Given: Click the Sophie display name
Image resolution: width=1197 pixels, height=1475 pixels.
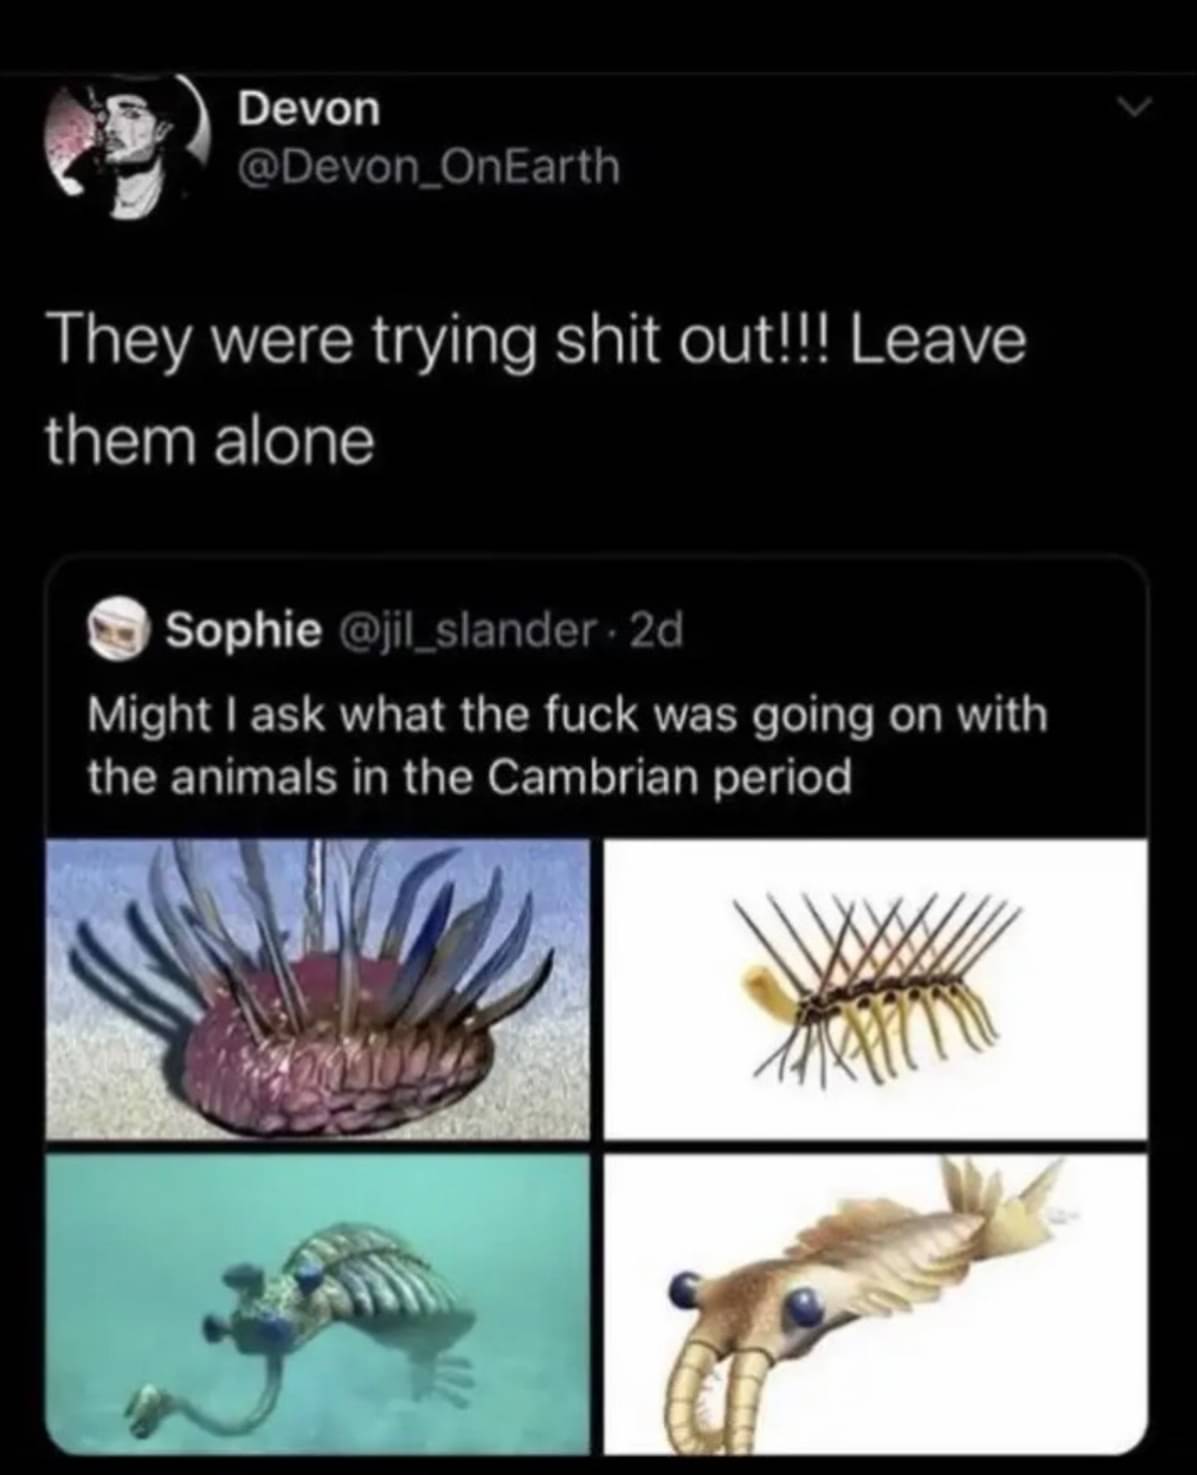Looking at the screenshot, I should pos(243,630).
